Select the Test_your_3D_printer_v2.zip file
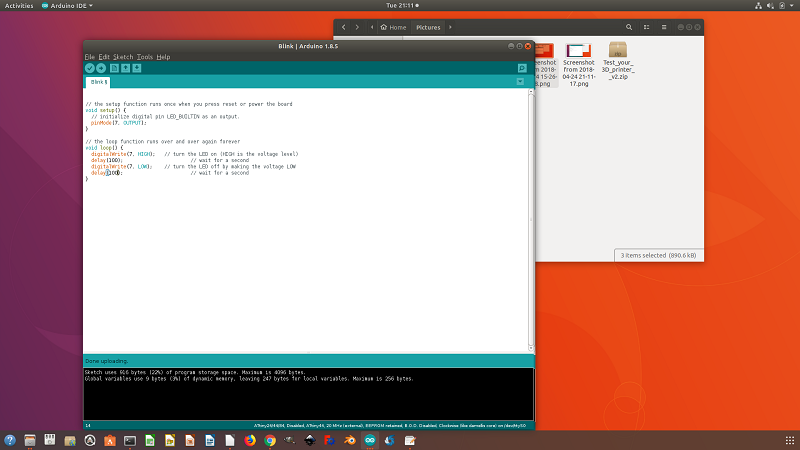The width and height of the screenshot is (800, 450). pyautogui.click(x=617, y=61)
